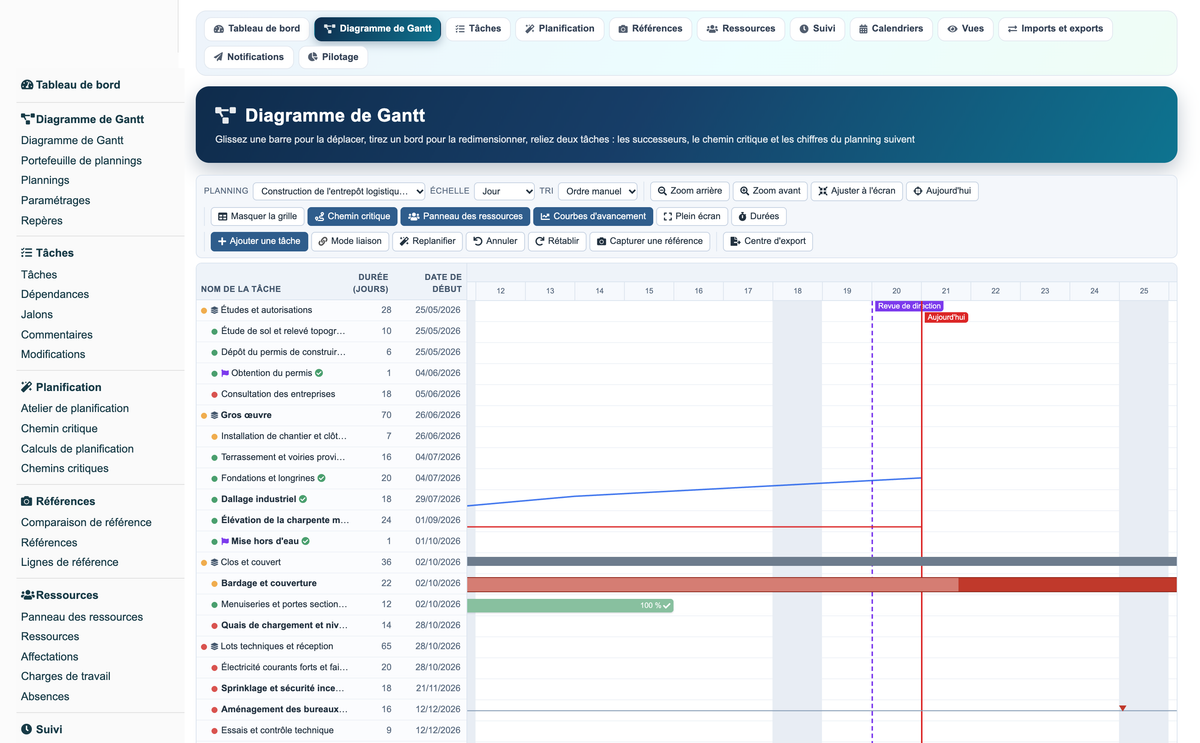
Task: Click the Annuler undo button
Action: 496,241
